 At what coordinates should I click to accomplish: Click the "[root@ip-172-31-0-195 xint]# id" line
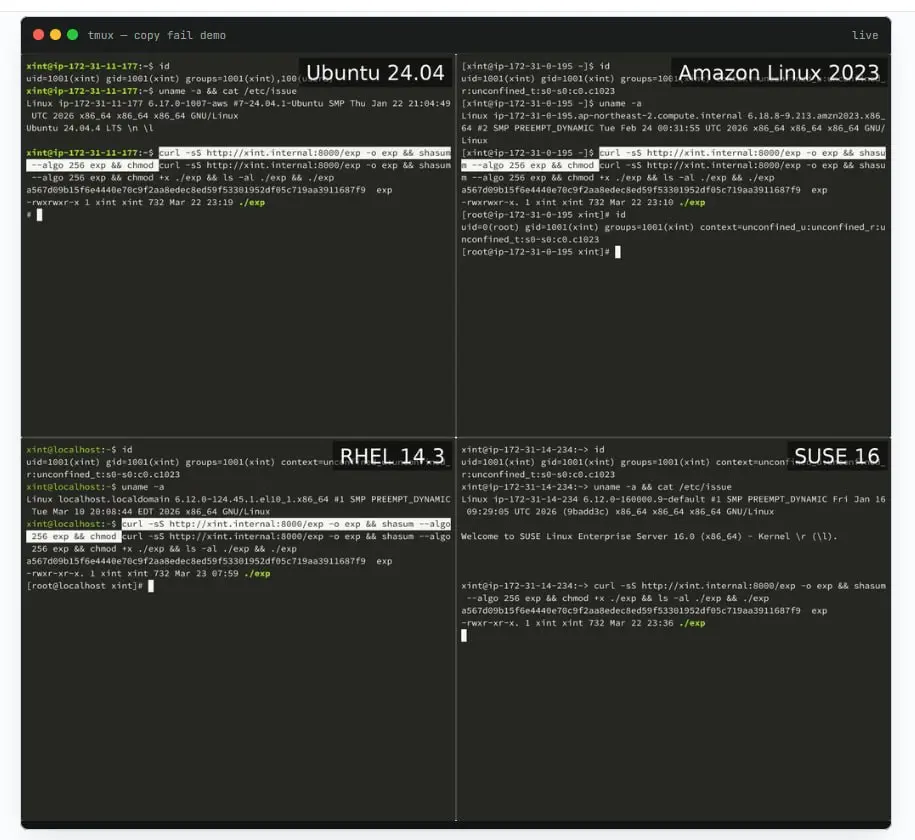pyautogui.click(x=543, y=215)
